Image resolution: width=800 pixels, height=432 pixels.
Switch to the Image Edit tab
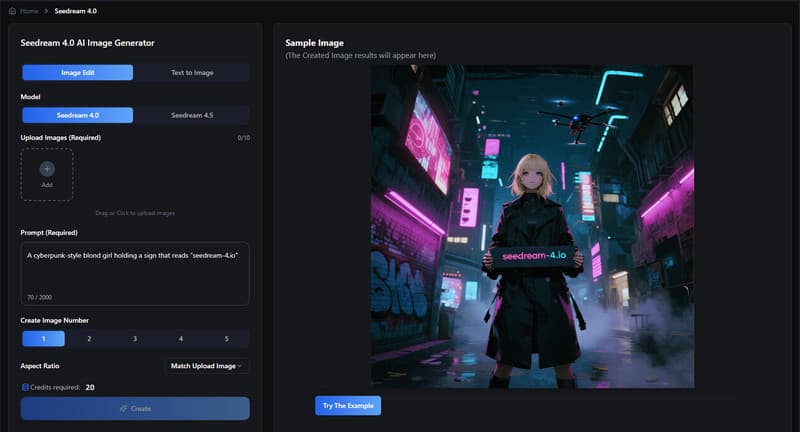point(78,72)
